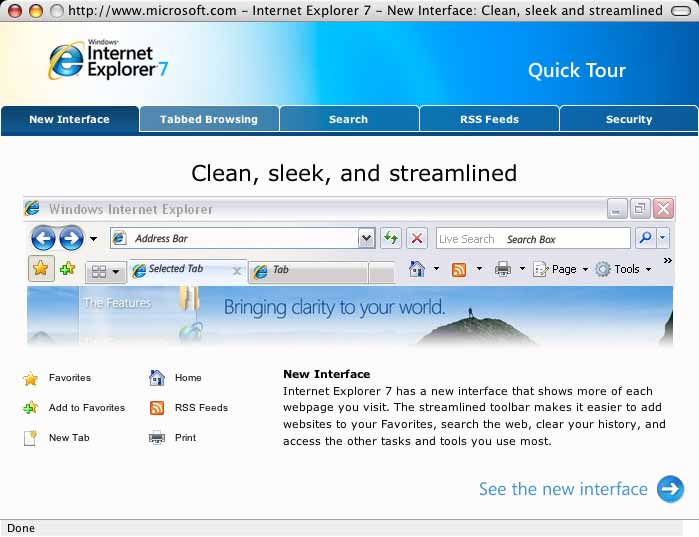Click the 'Favorites' legend label
This screenshot has height=537, width=699.
pos(70,378)
